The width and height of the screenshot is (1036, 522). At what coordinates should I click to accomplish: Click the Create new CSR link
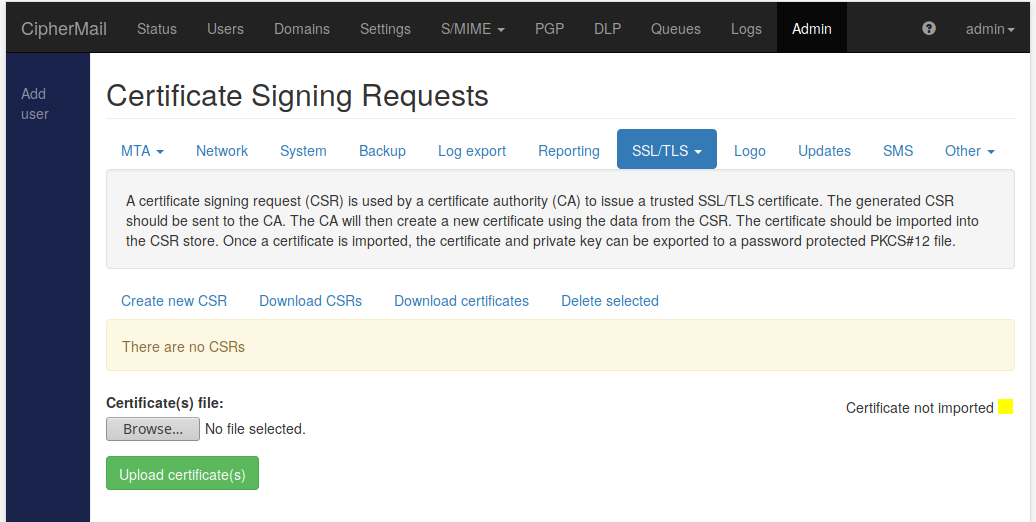[x=174, y=301]
